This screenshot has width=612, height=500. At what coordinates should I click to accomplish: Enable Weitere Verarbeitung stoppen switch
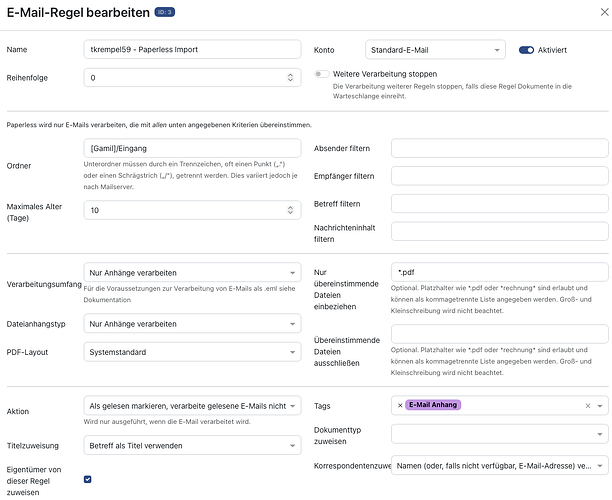tap(322, 74)
